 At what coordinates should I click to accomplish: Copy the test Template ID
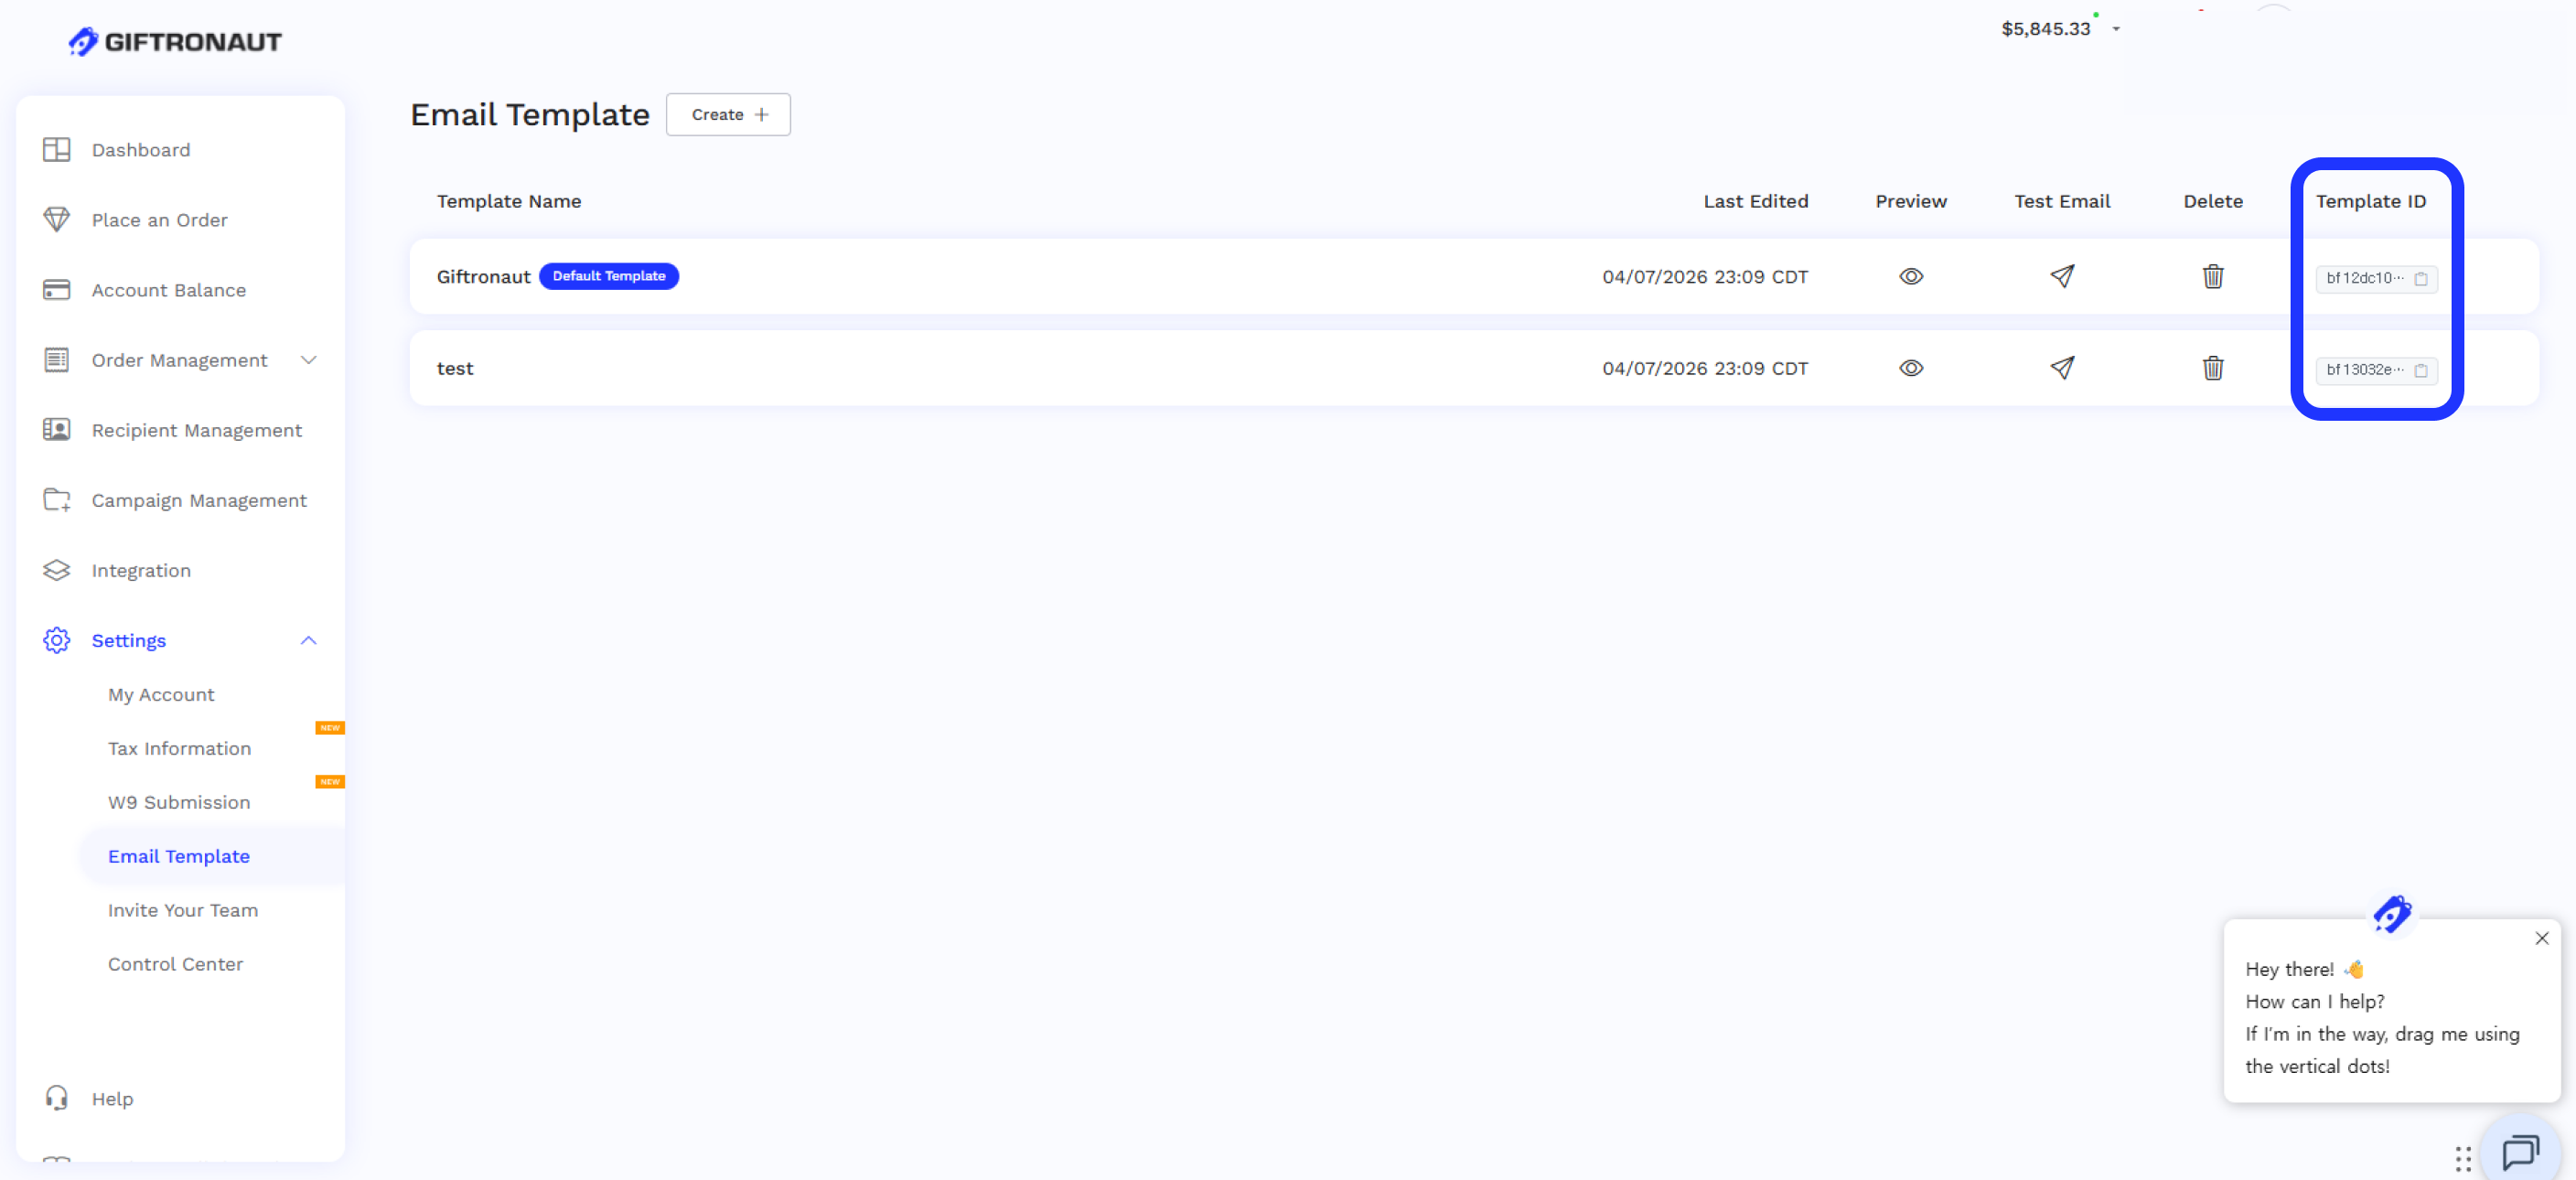coord(2422,371)
